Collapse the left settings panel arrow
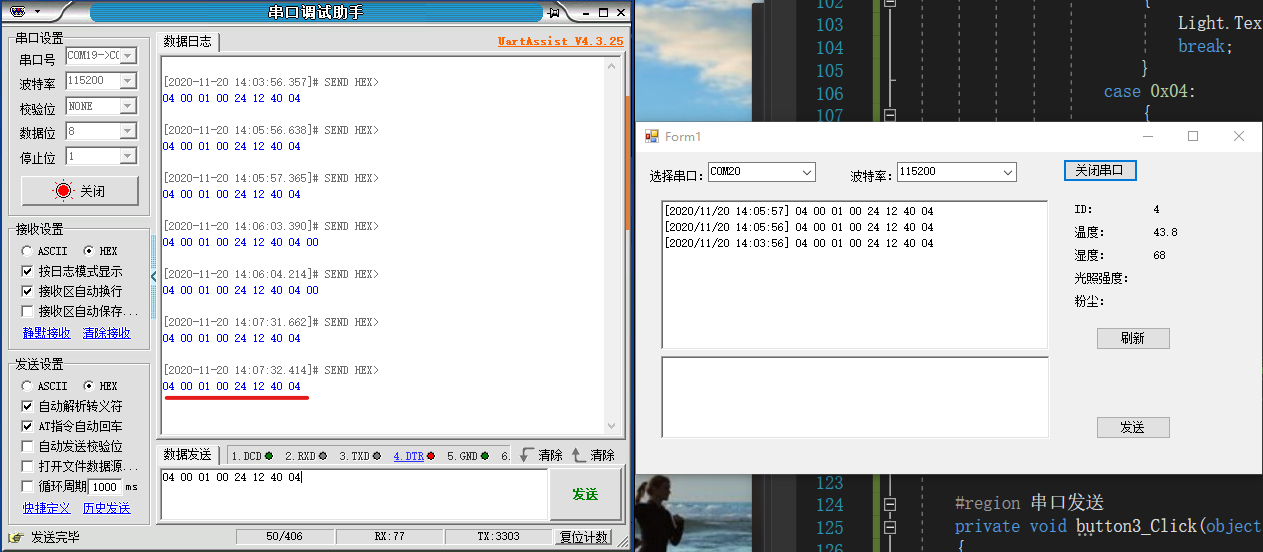This screenshot has width=1263, height=552. pos(153,275)
